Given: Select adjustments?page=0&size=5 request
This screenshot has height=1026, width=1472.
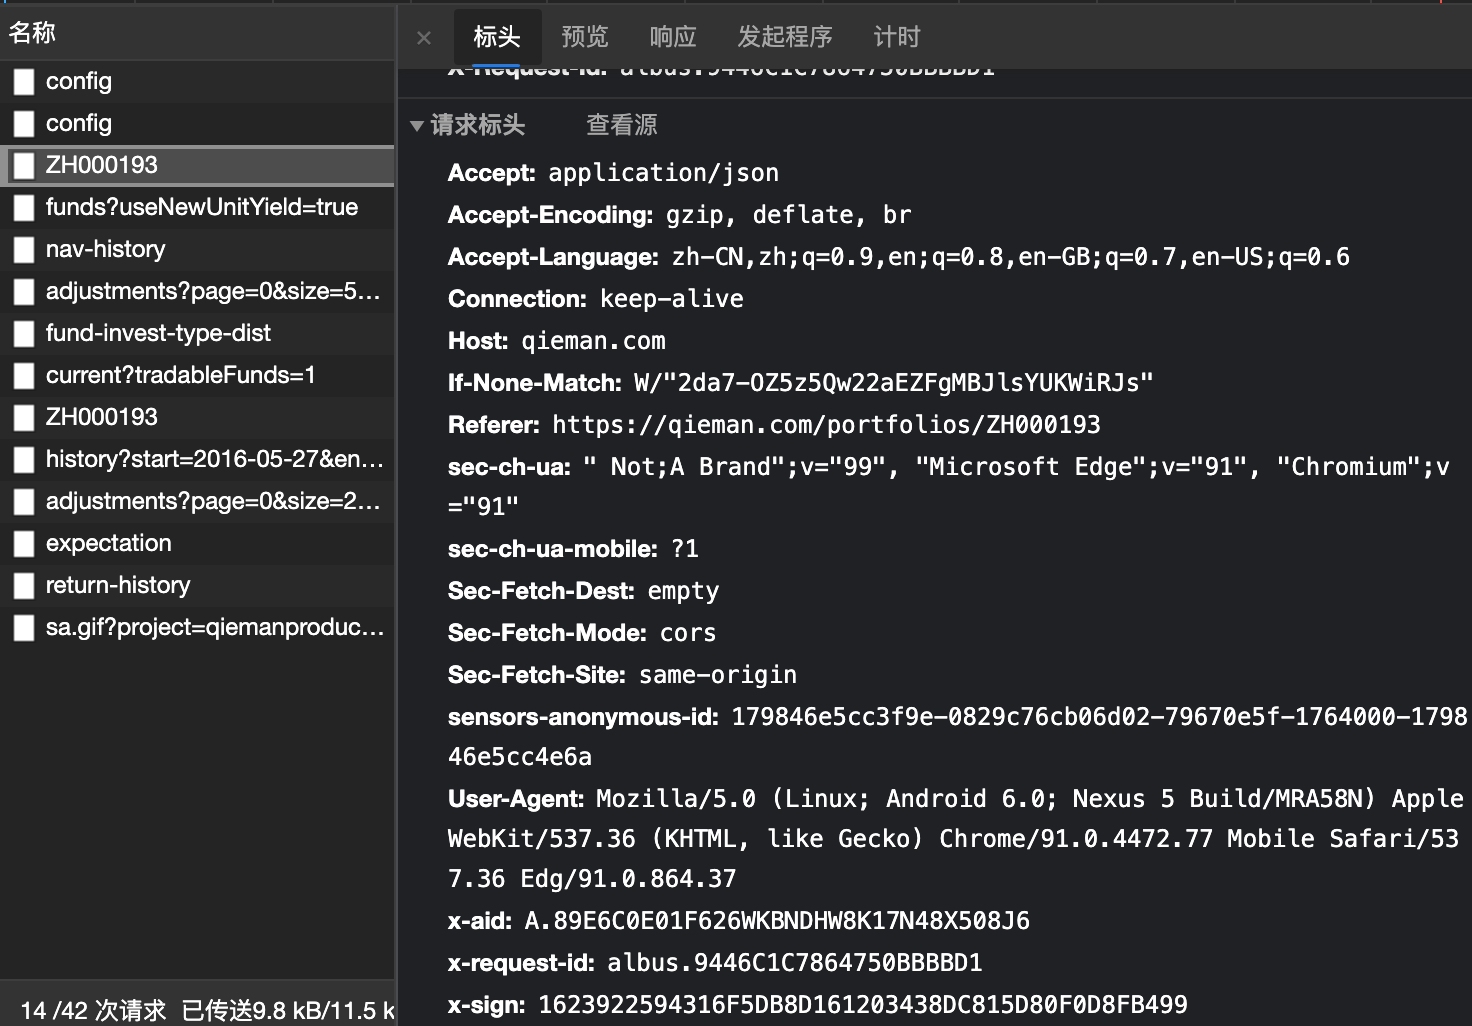Looking at the screenshot, I should tap(197, 291).
